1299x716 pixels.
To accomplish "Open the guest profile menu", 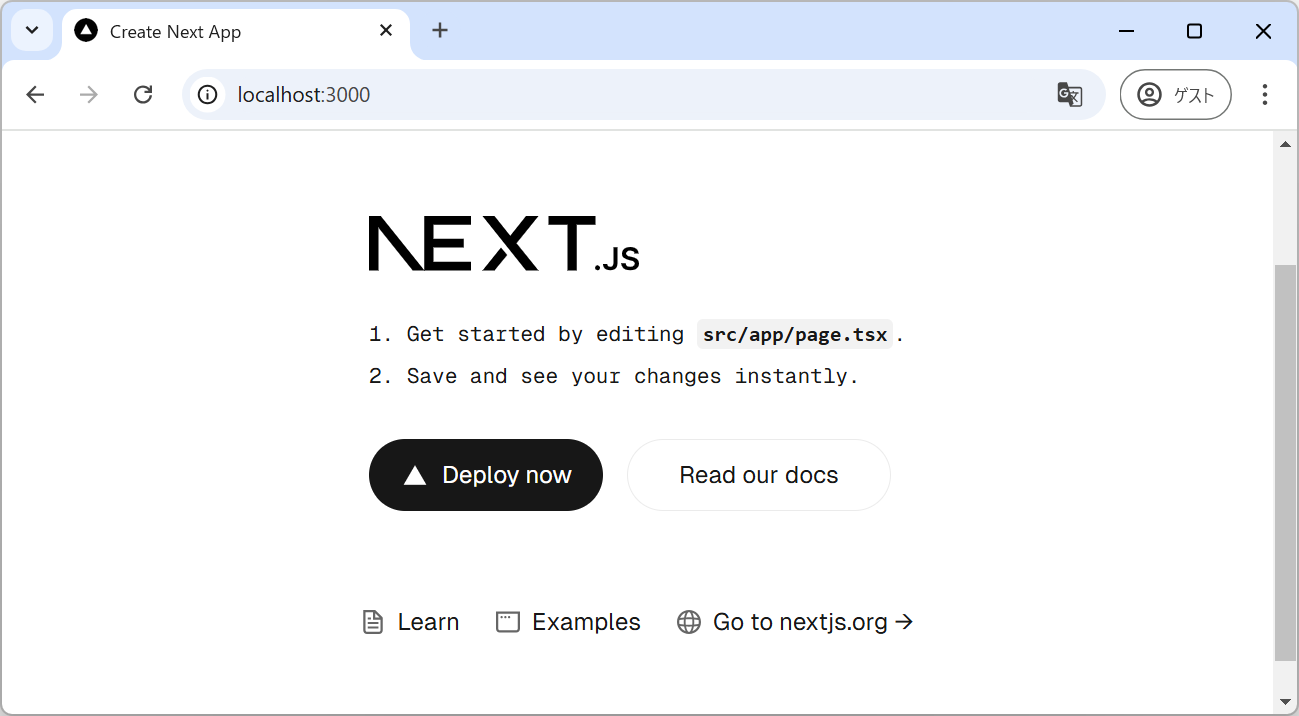I will coord(1175,95).
